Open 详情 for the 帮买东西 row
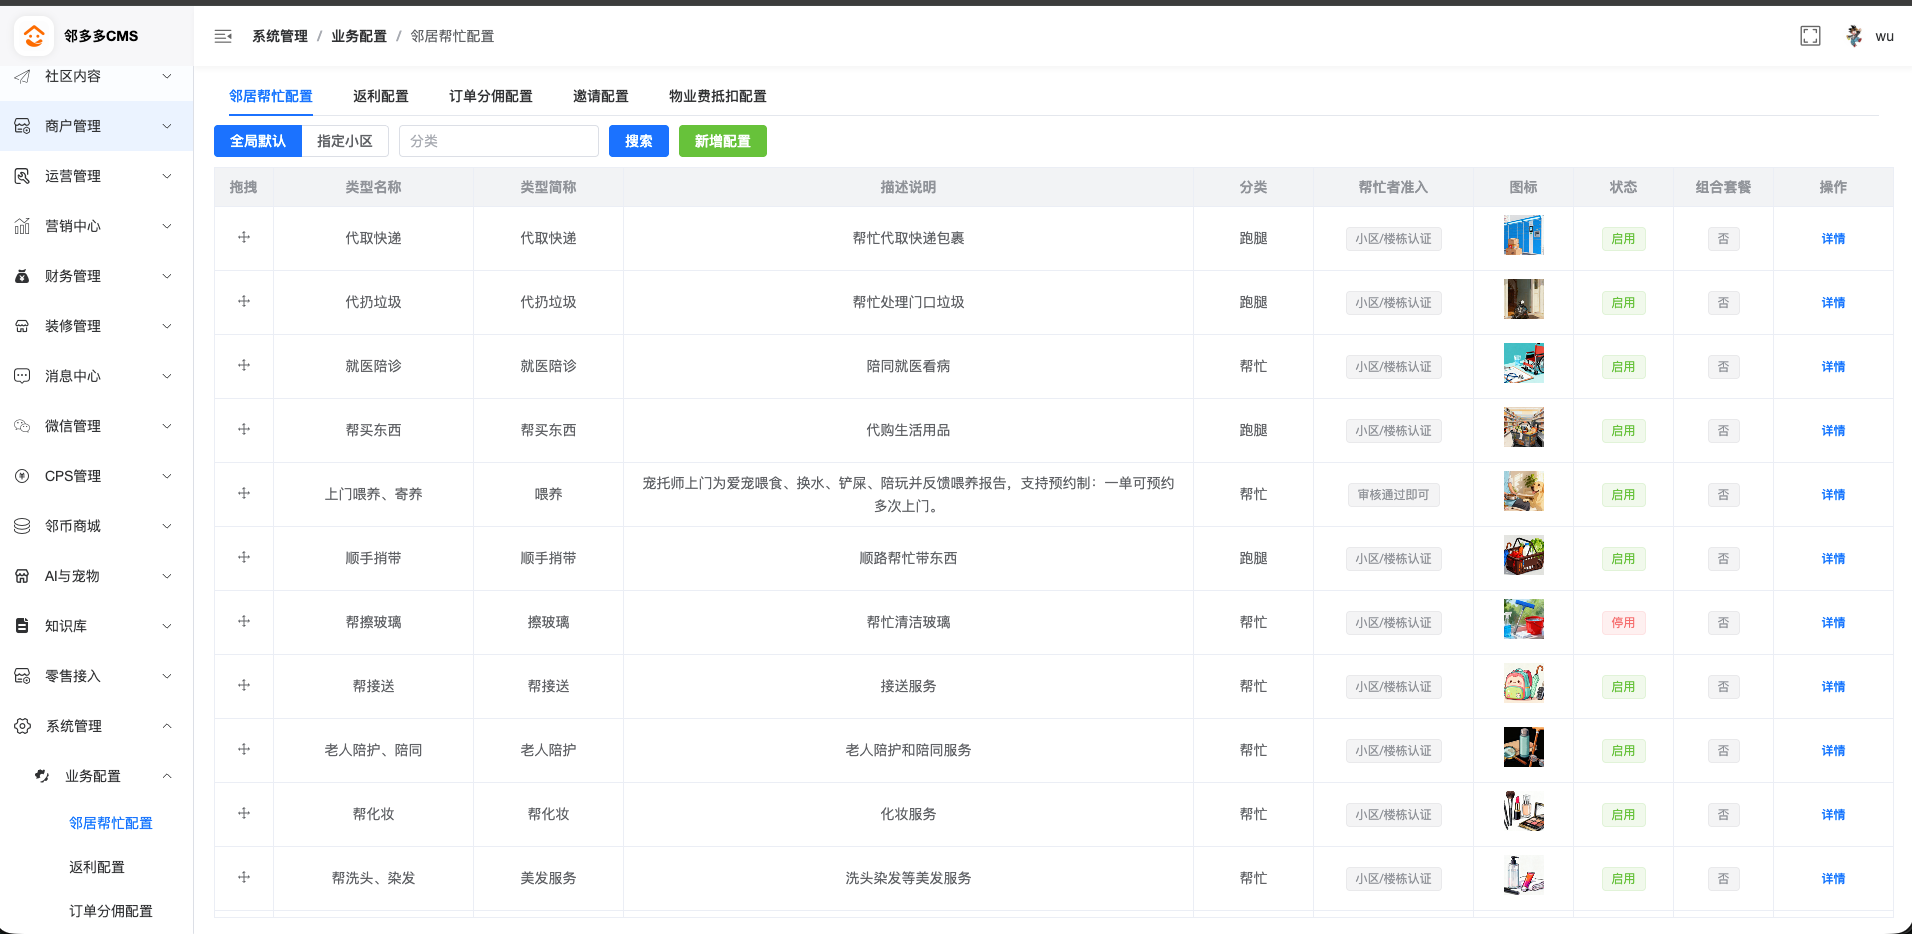Viewport: 1912px width, 934px height. [x=1833, y=431]
